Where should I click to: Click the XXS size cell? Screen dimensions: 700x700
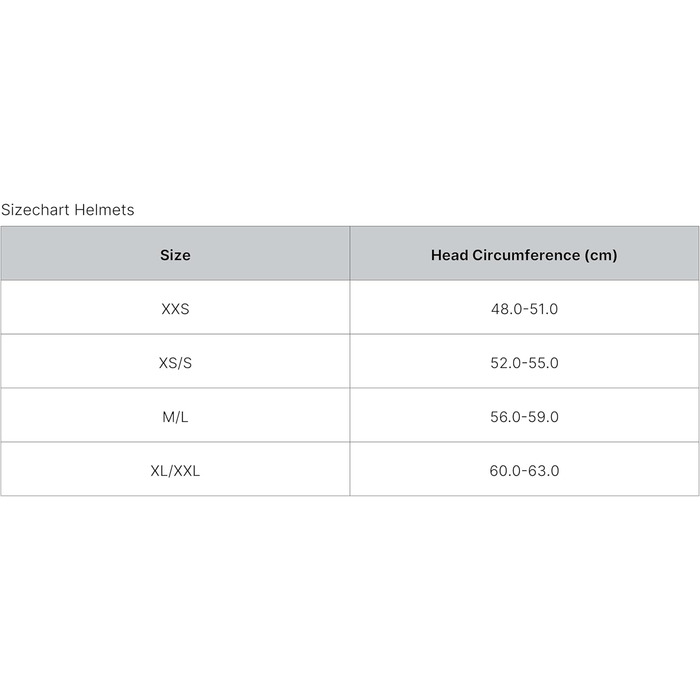(x=175, y=309)
